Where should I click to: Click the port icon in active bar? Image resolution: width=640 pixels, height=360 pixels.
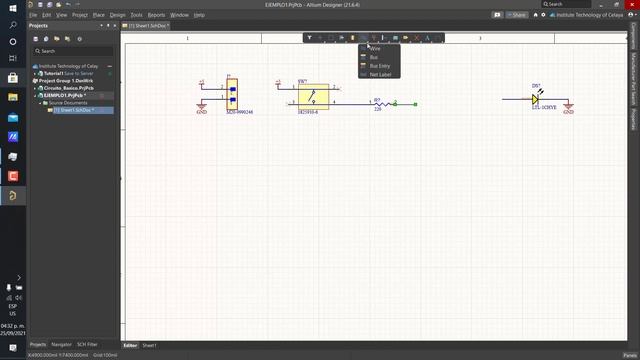click(406, 38)
